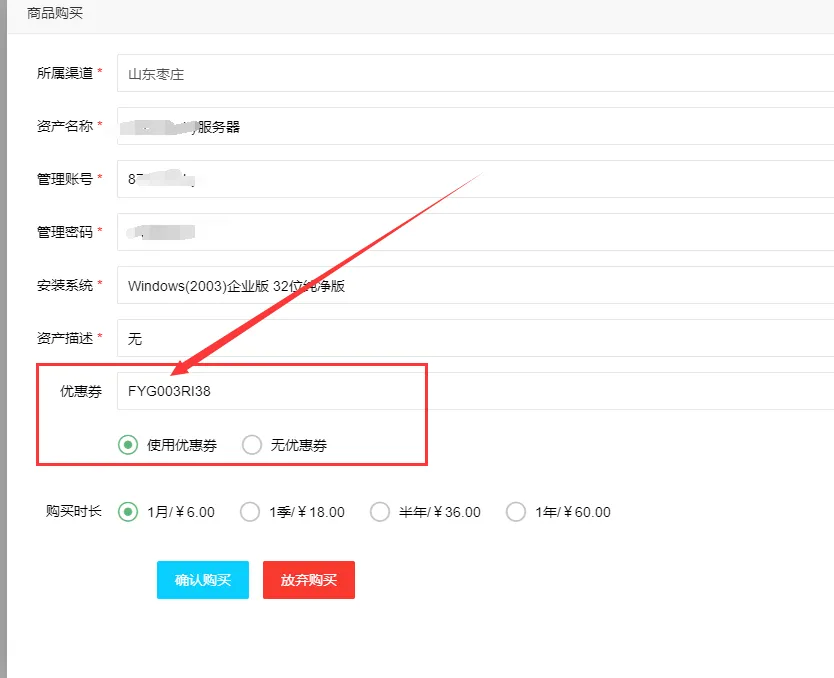Choose the 半年/¥36.00 purchase duration
This screenshot has height=678, width=834.
tap(380, 512)
